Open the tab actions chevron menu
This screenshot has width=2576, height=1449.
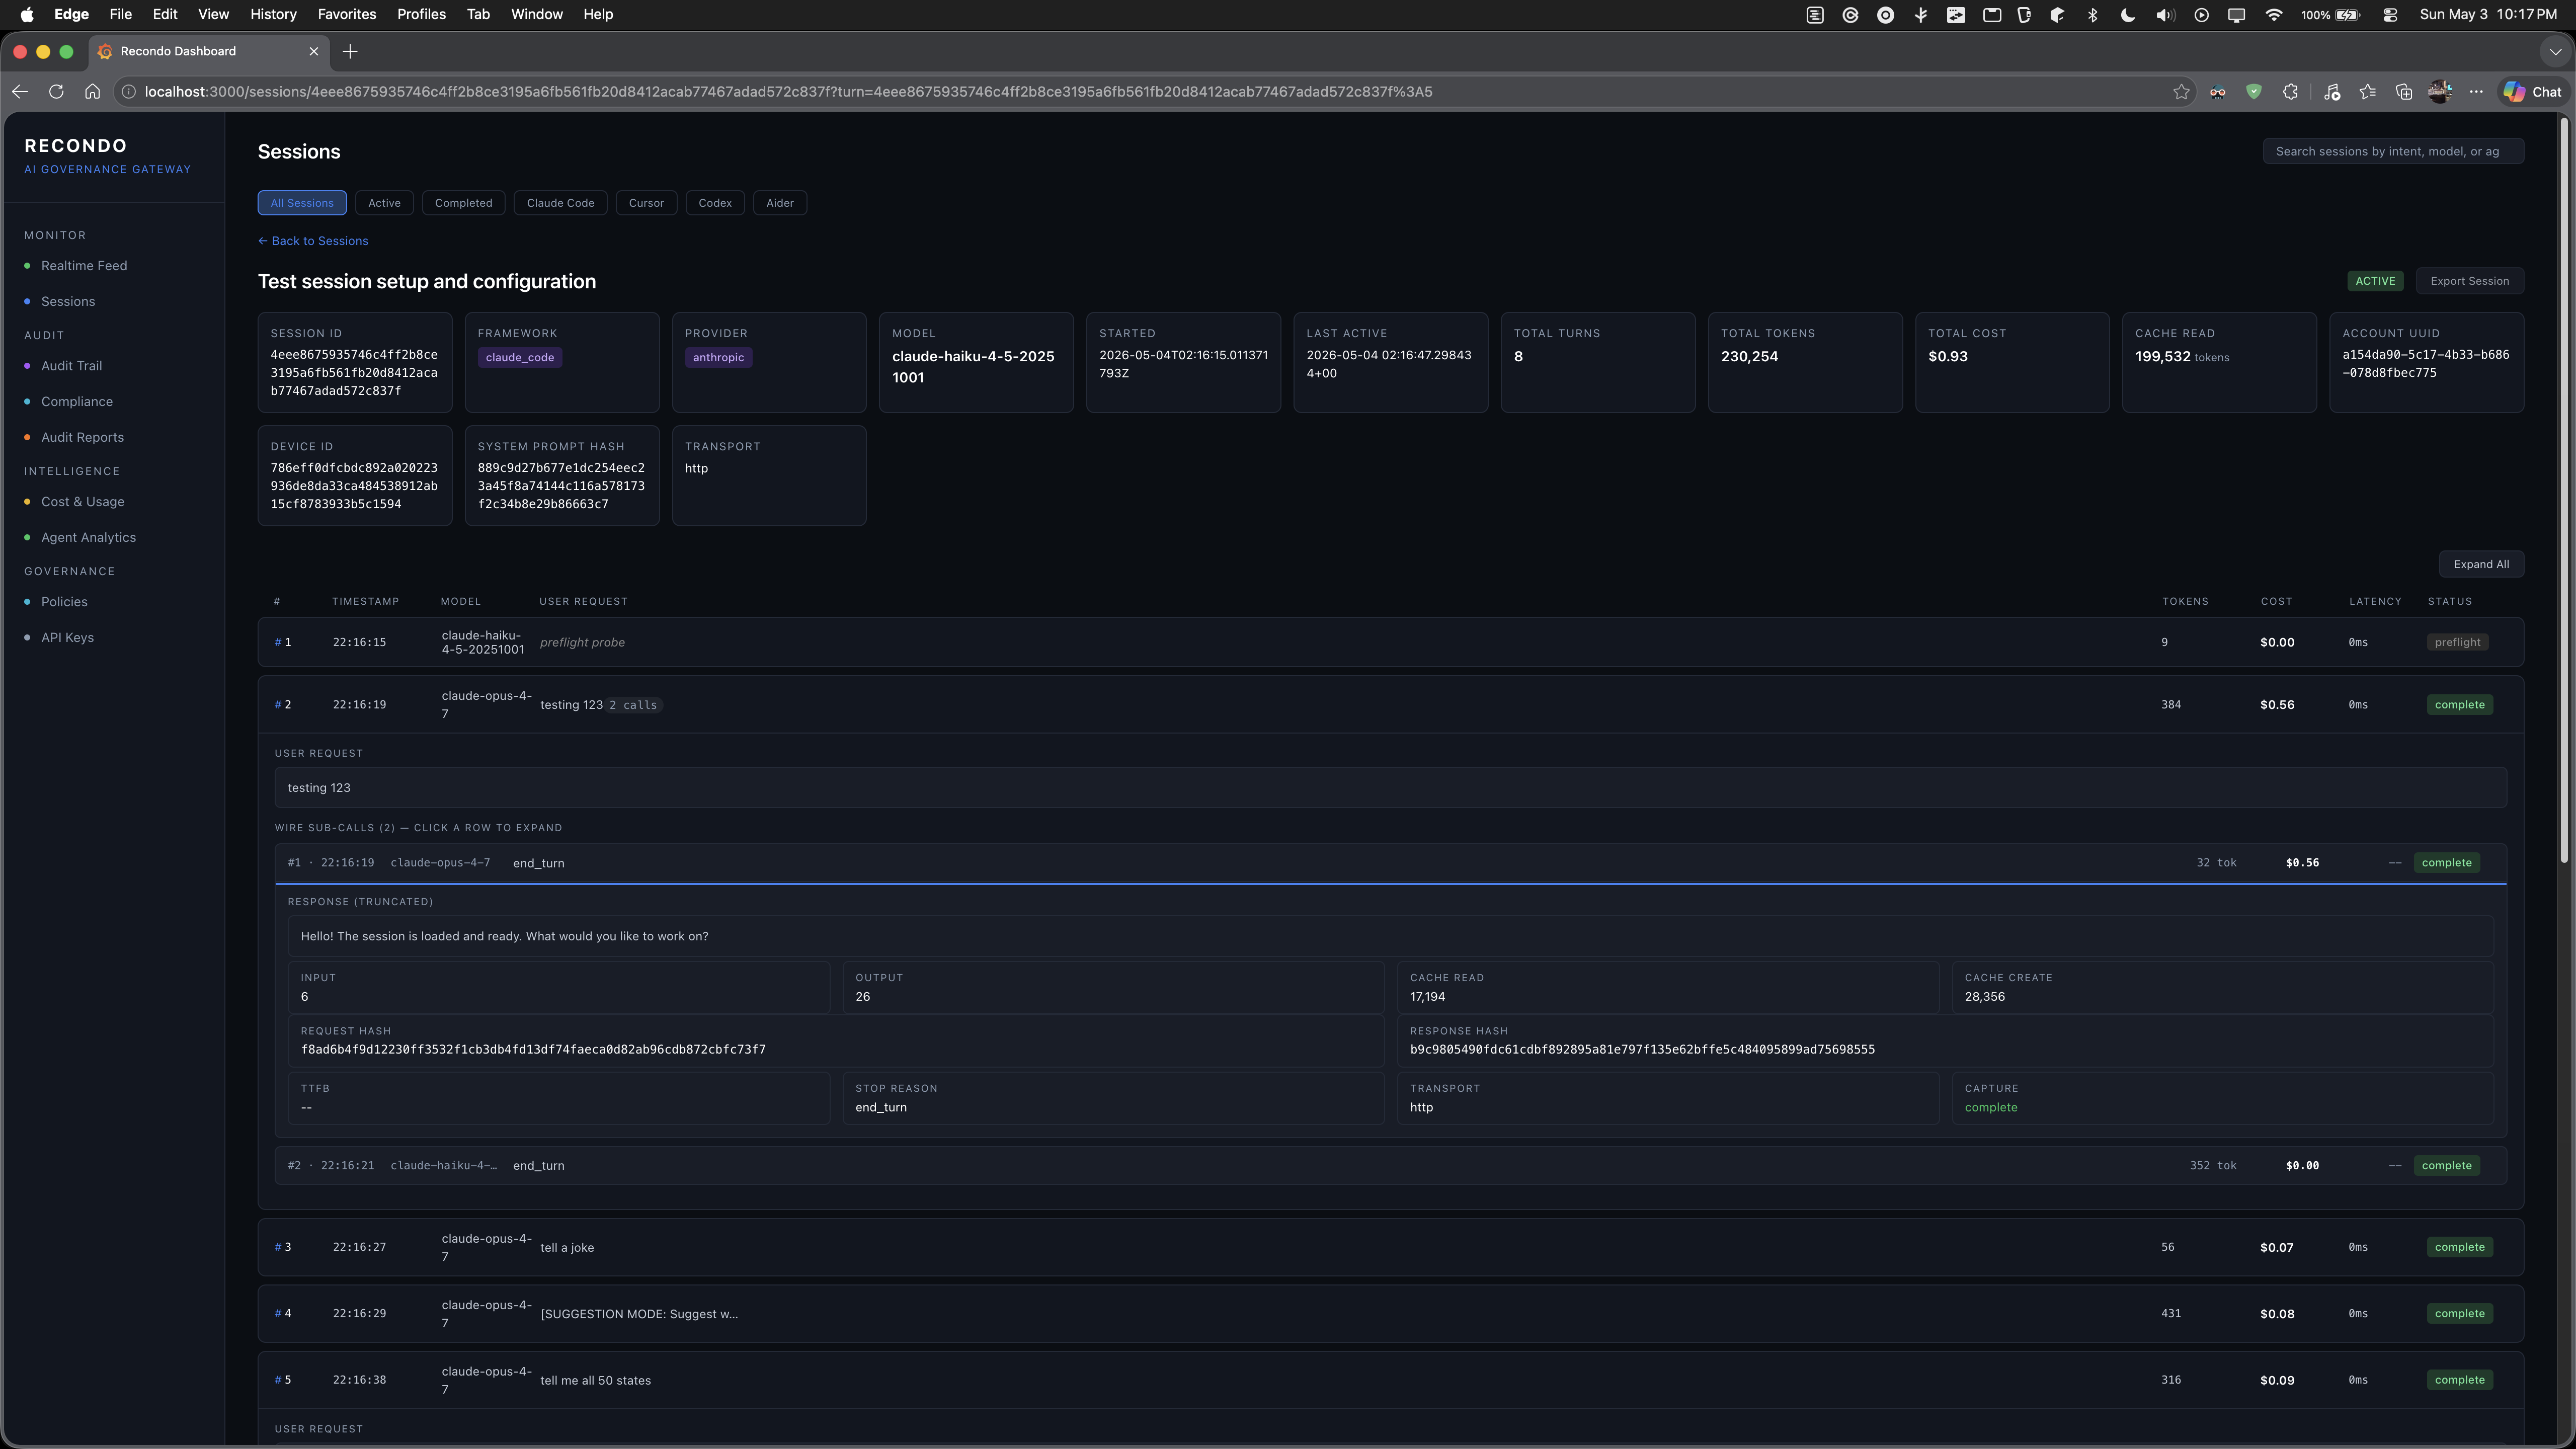pyautogui.click(x=2555, y=51)
